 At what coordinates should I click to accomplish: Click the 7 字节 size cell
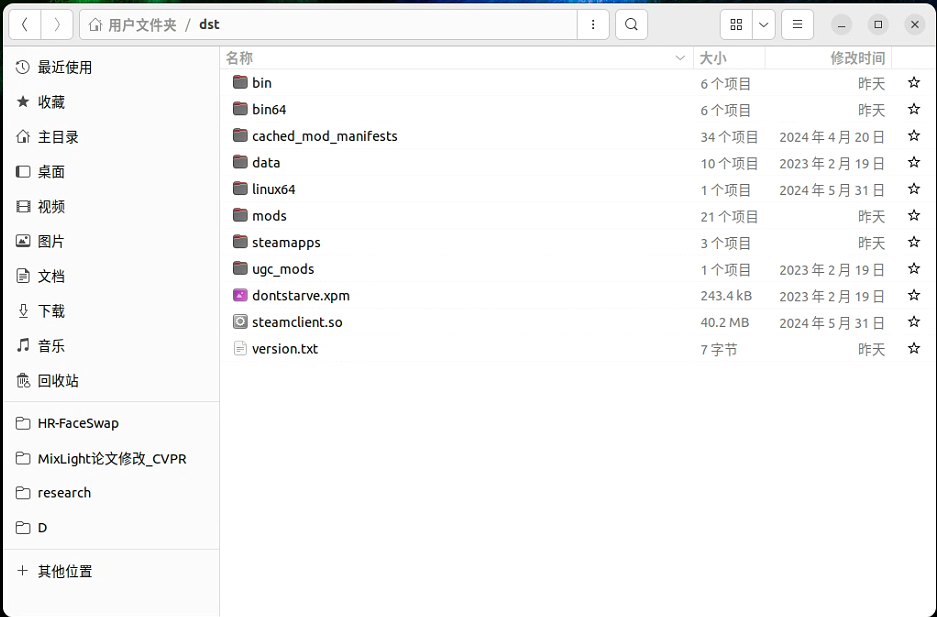tap(719, 349)
